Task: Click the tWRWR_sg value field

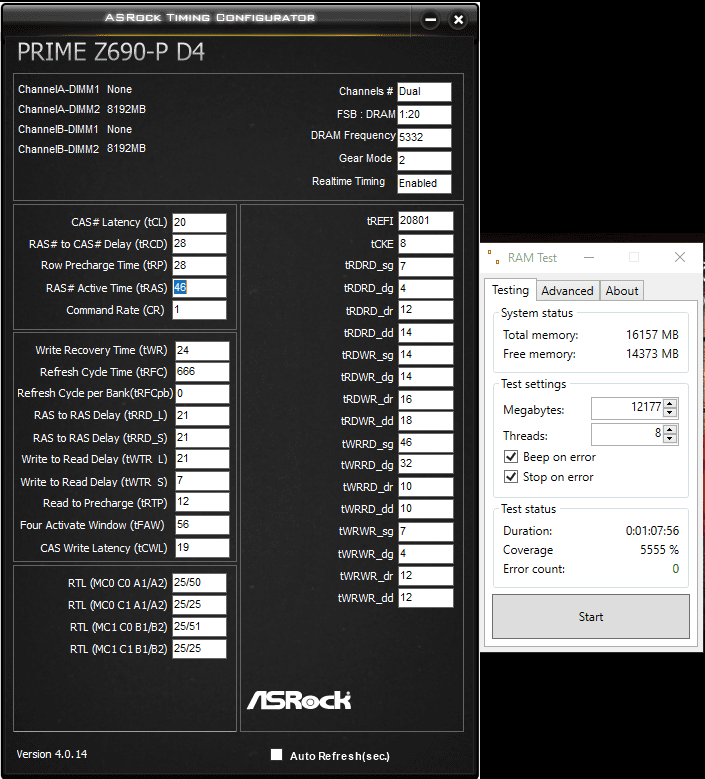Action: pyautogui.click(x=426, y=532)
